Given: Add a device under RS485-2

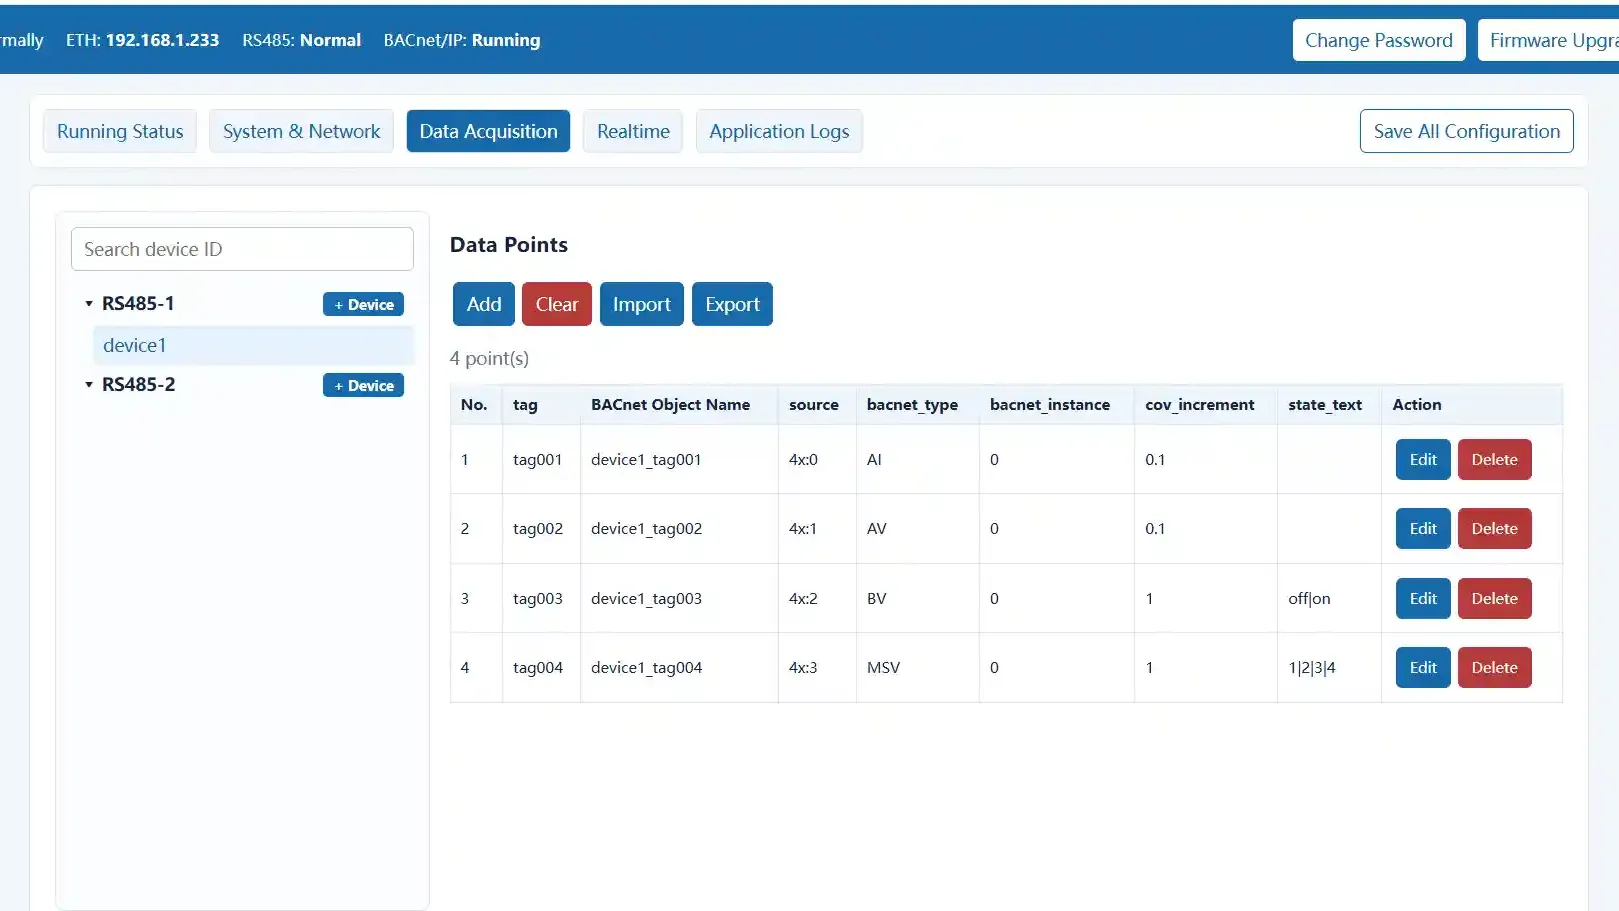Looking at the screenshot, I should (x=363, y=385).
